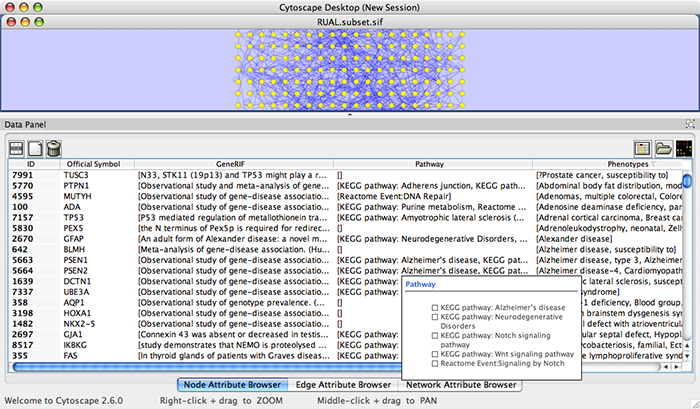This screenshot has height=409, width=700.
Task: Click the attribute list icon at toolbar right
Action: [643, 148]
